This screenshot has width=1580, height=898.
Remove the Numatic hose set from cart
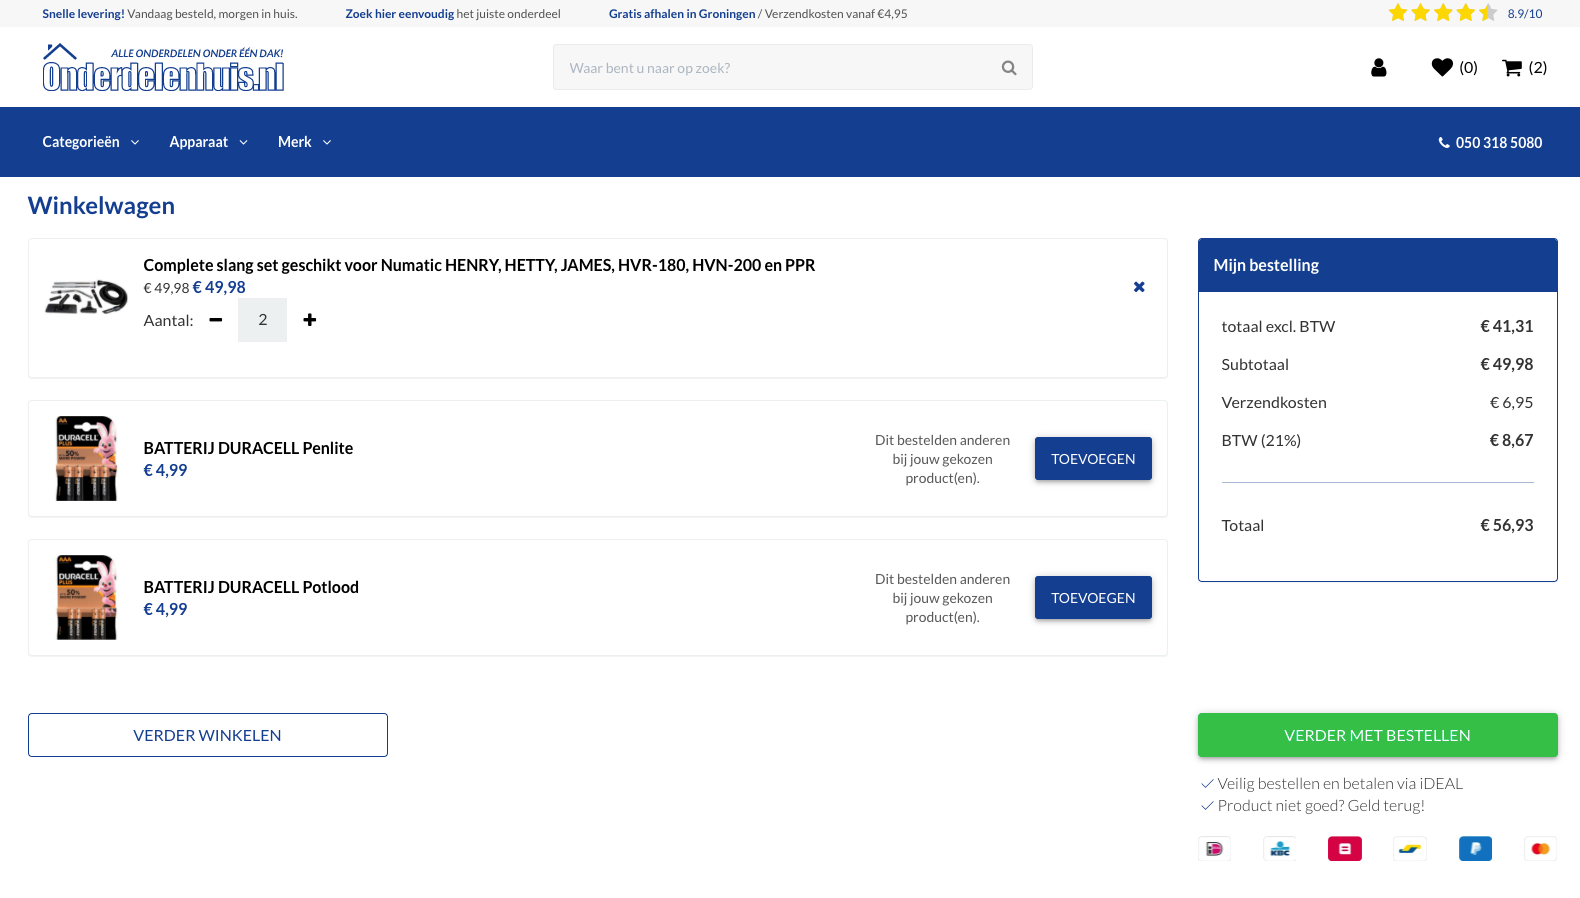click(x=1138, y=287)
